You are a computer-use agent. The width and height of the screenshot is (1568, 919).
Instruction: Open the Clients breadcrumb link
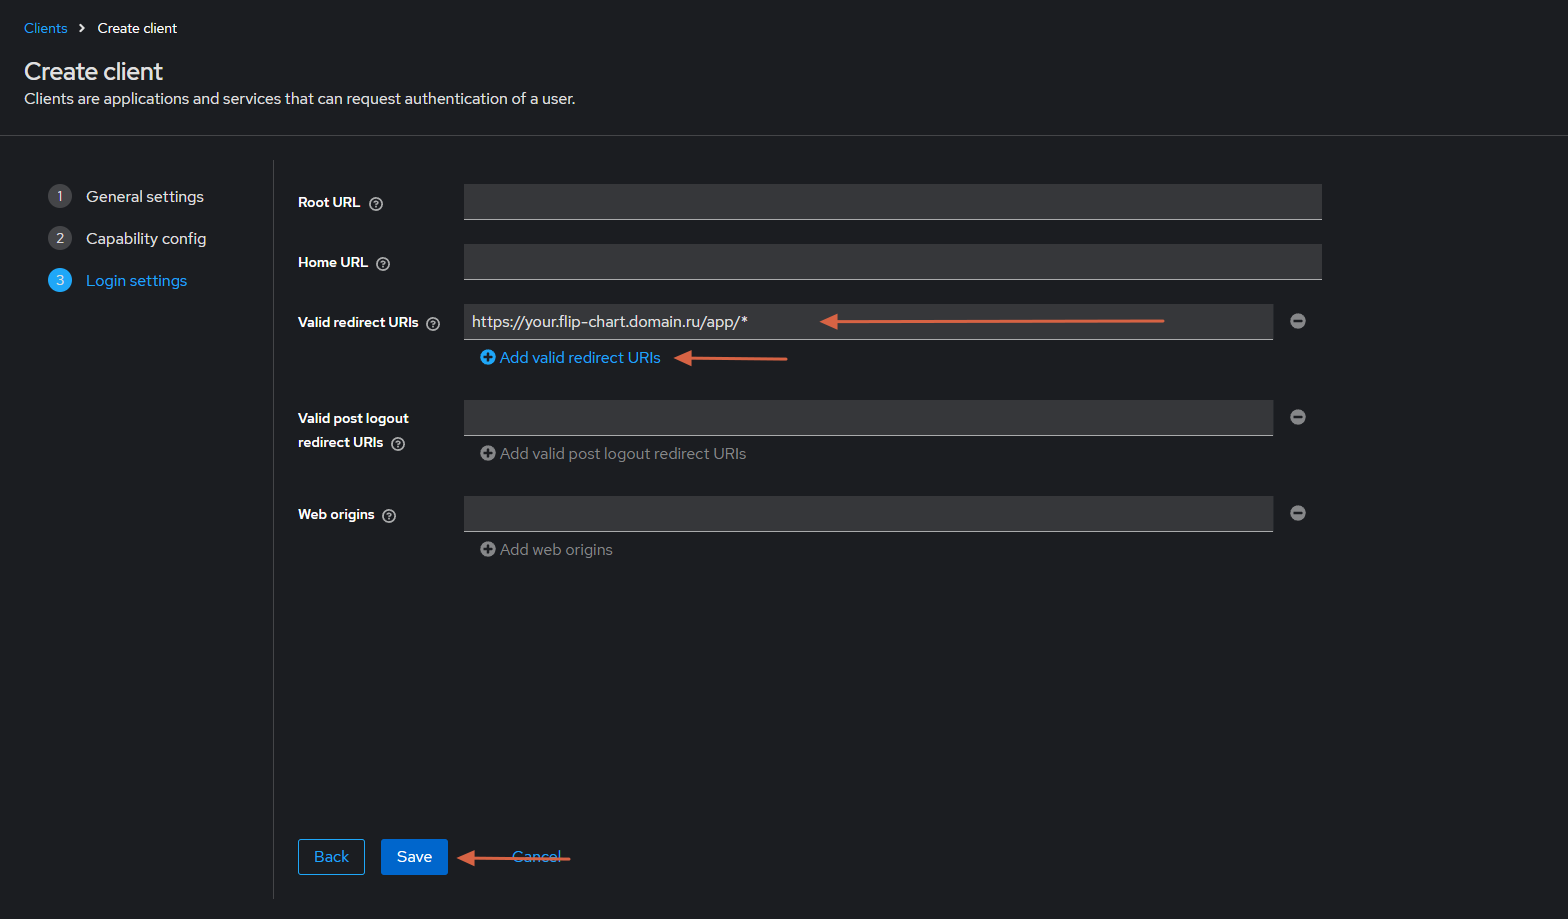point(46,28)
